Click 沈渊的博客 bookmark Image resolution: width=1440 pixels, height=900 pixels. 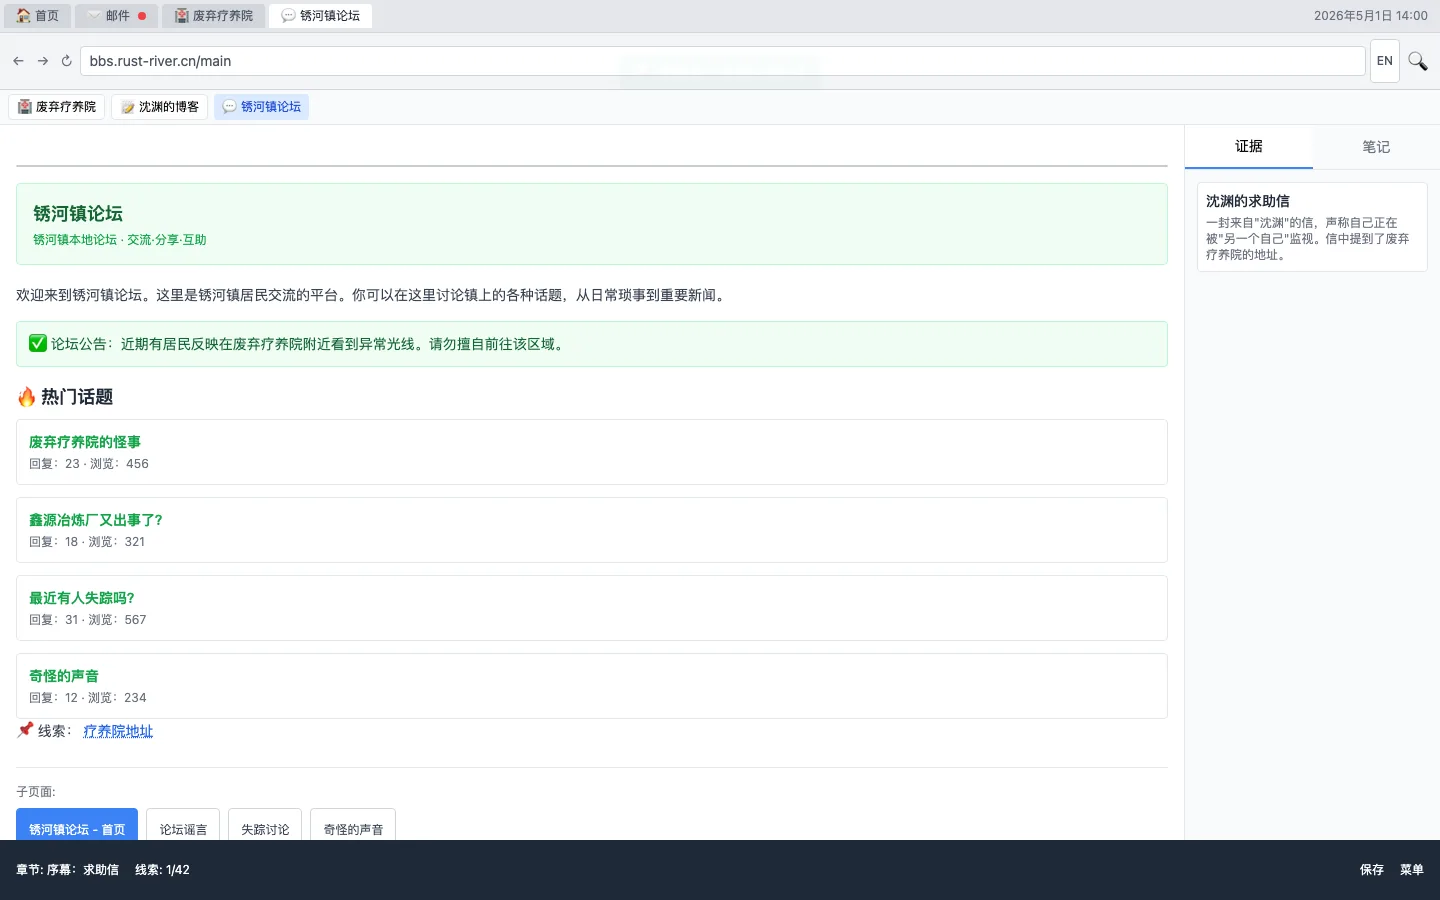pos(160,107)
